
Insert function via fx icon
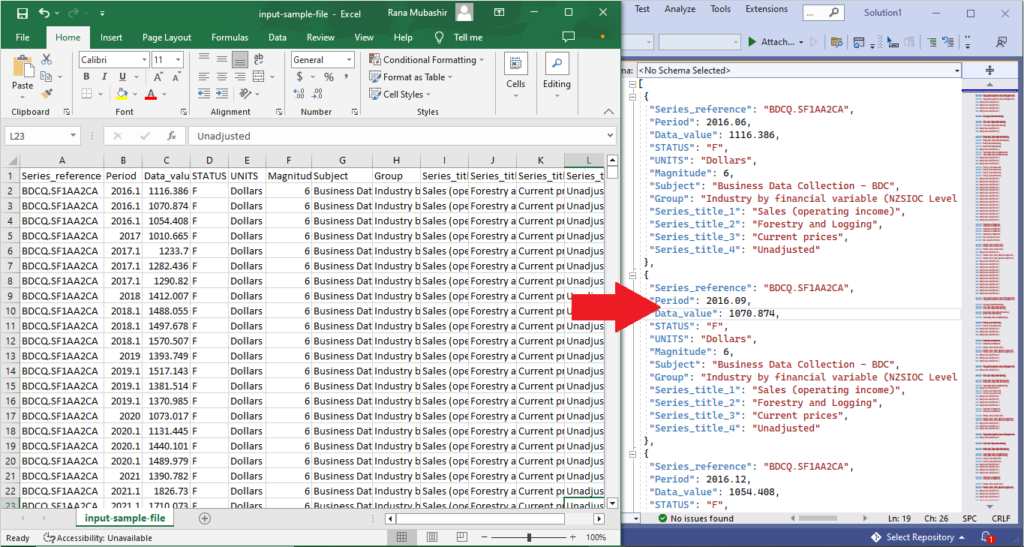[171, 136]
